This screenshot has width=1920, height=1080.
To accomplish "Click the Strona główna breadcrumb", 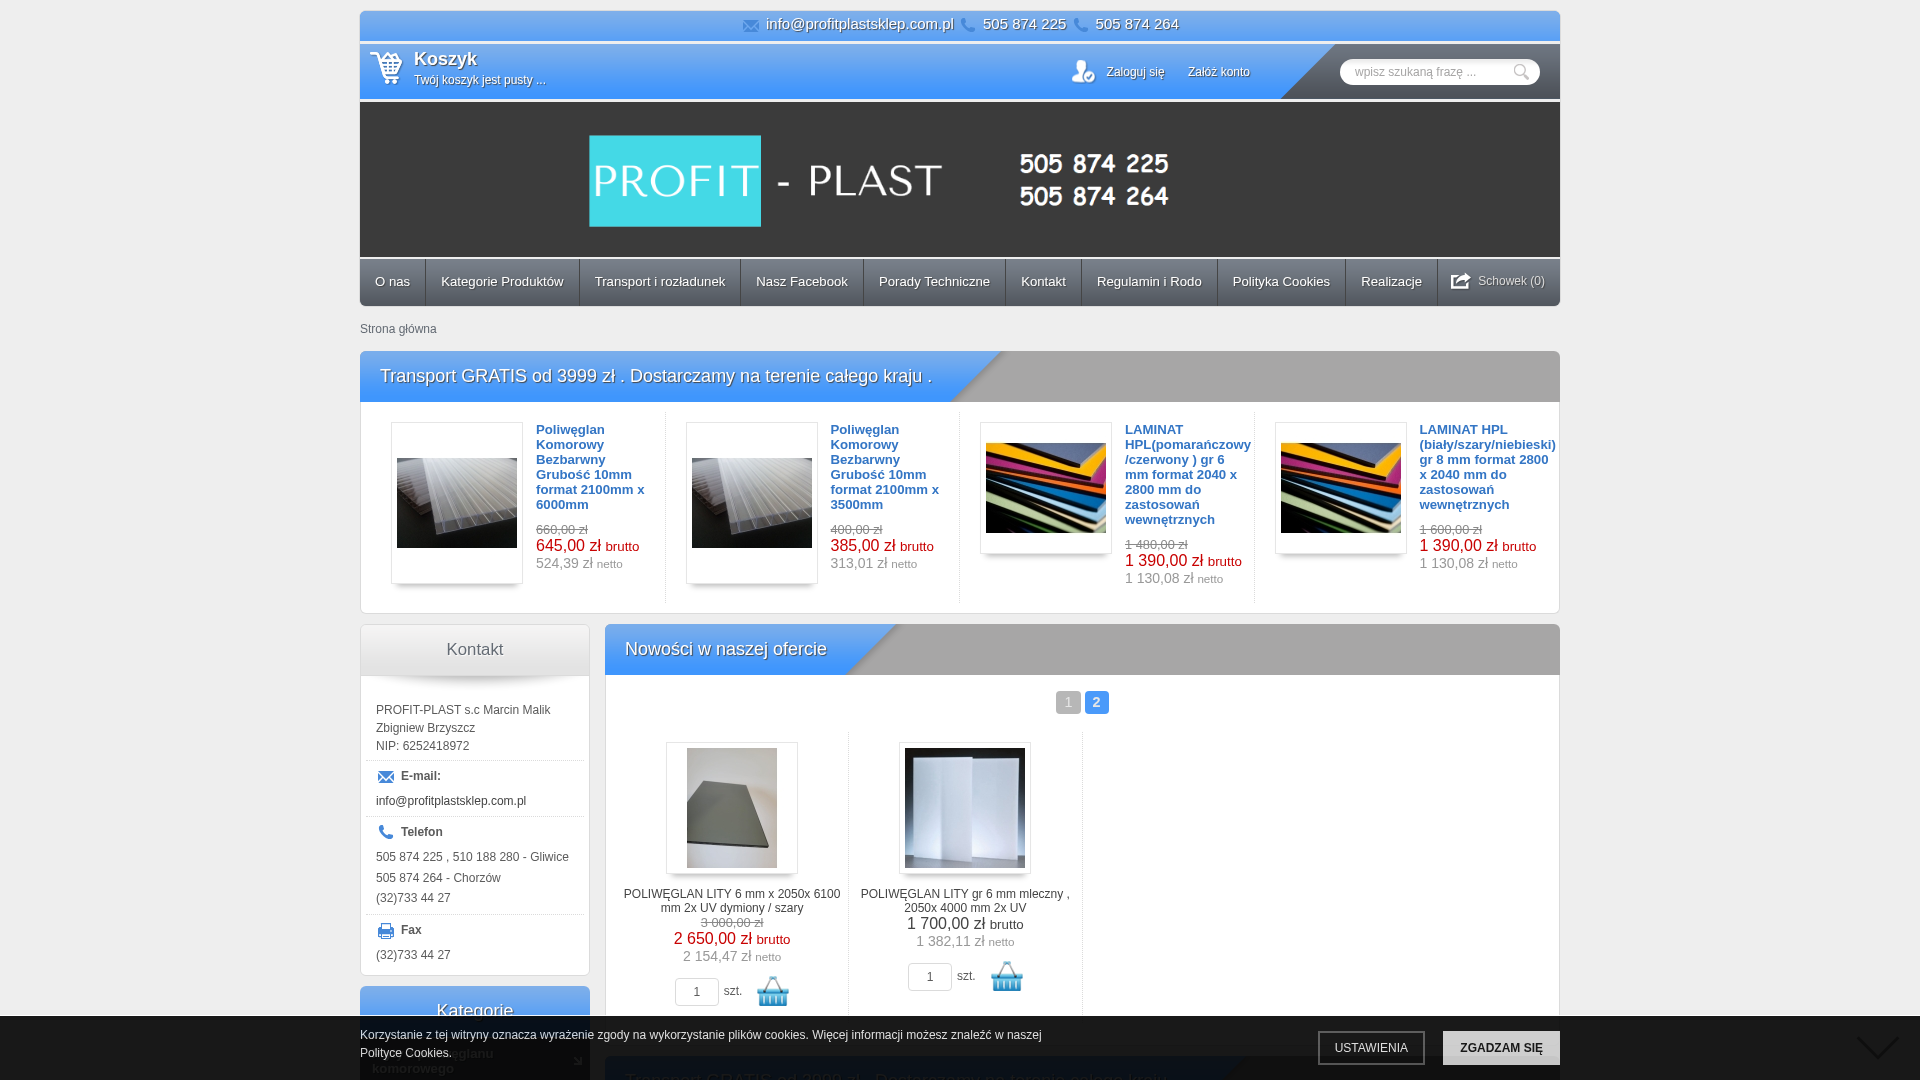I will (398, 329).
